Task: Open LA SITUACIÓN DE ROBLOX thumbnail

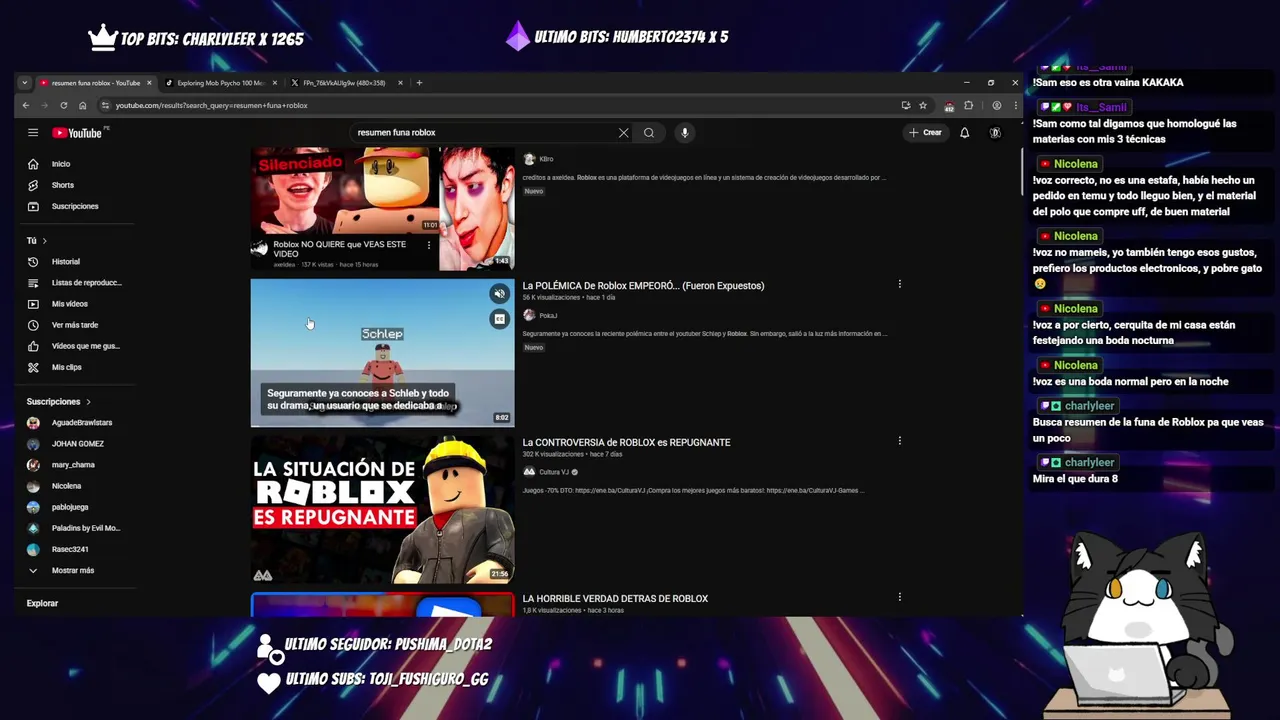Action: [382, 509]
